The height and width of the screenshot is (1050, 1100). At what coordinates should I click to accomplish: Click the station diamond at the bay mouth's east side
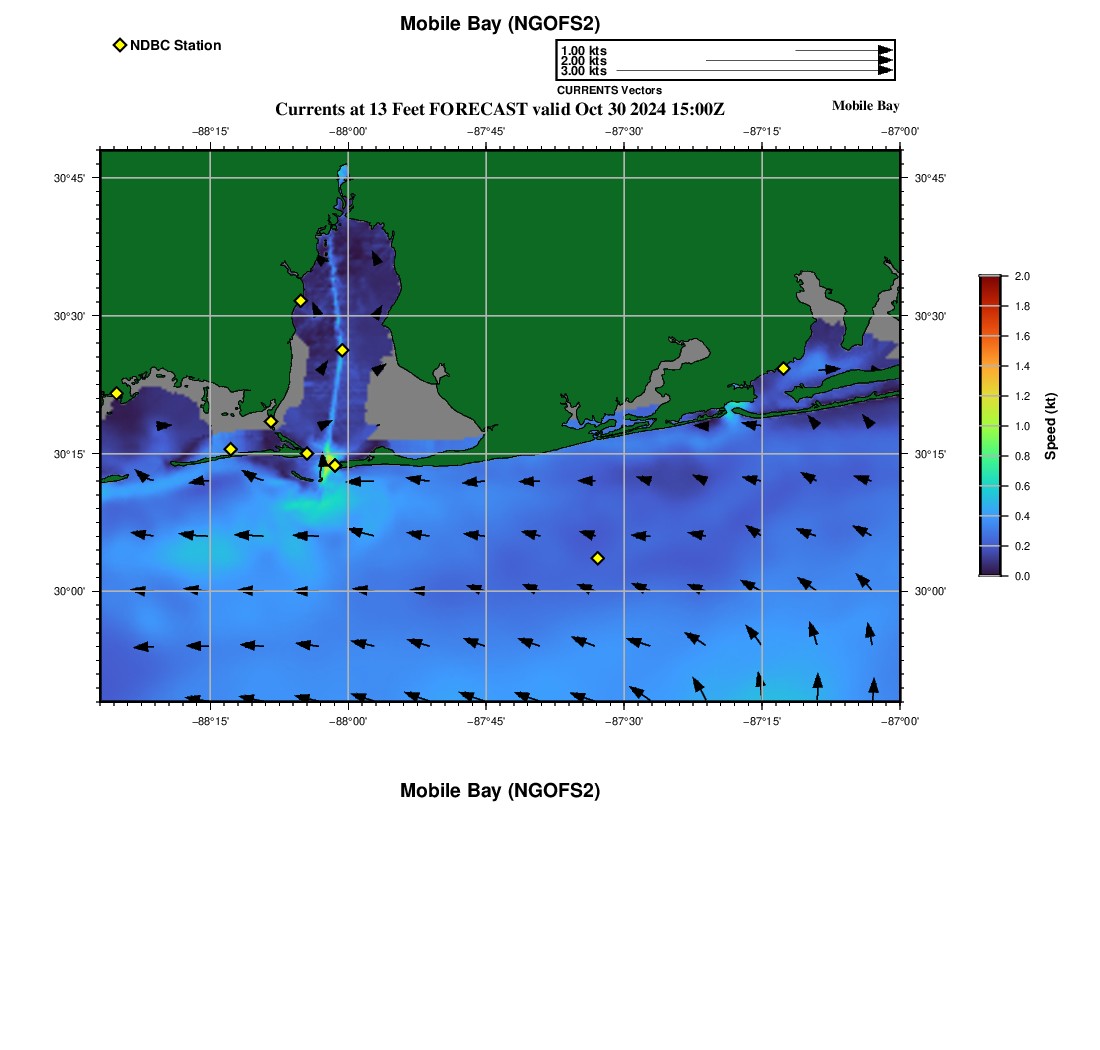click(x=334, y=465)
